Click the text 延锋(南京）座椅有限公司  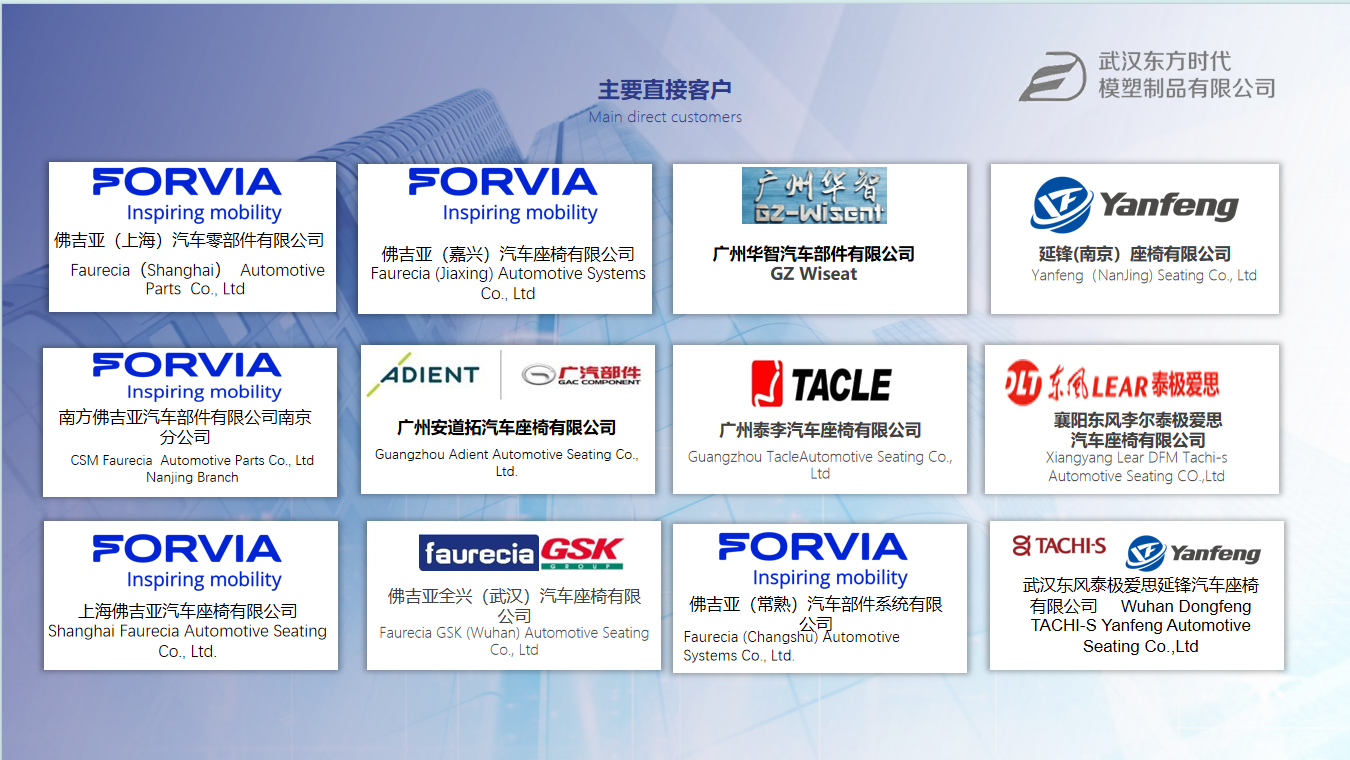1134,254
